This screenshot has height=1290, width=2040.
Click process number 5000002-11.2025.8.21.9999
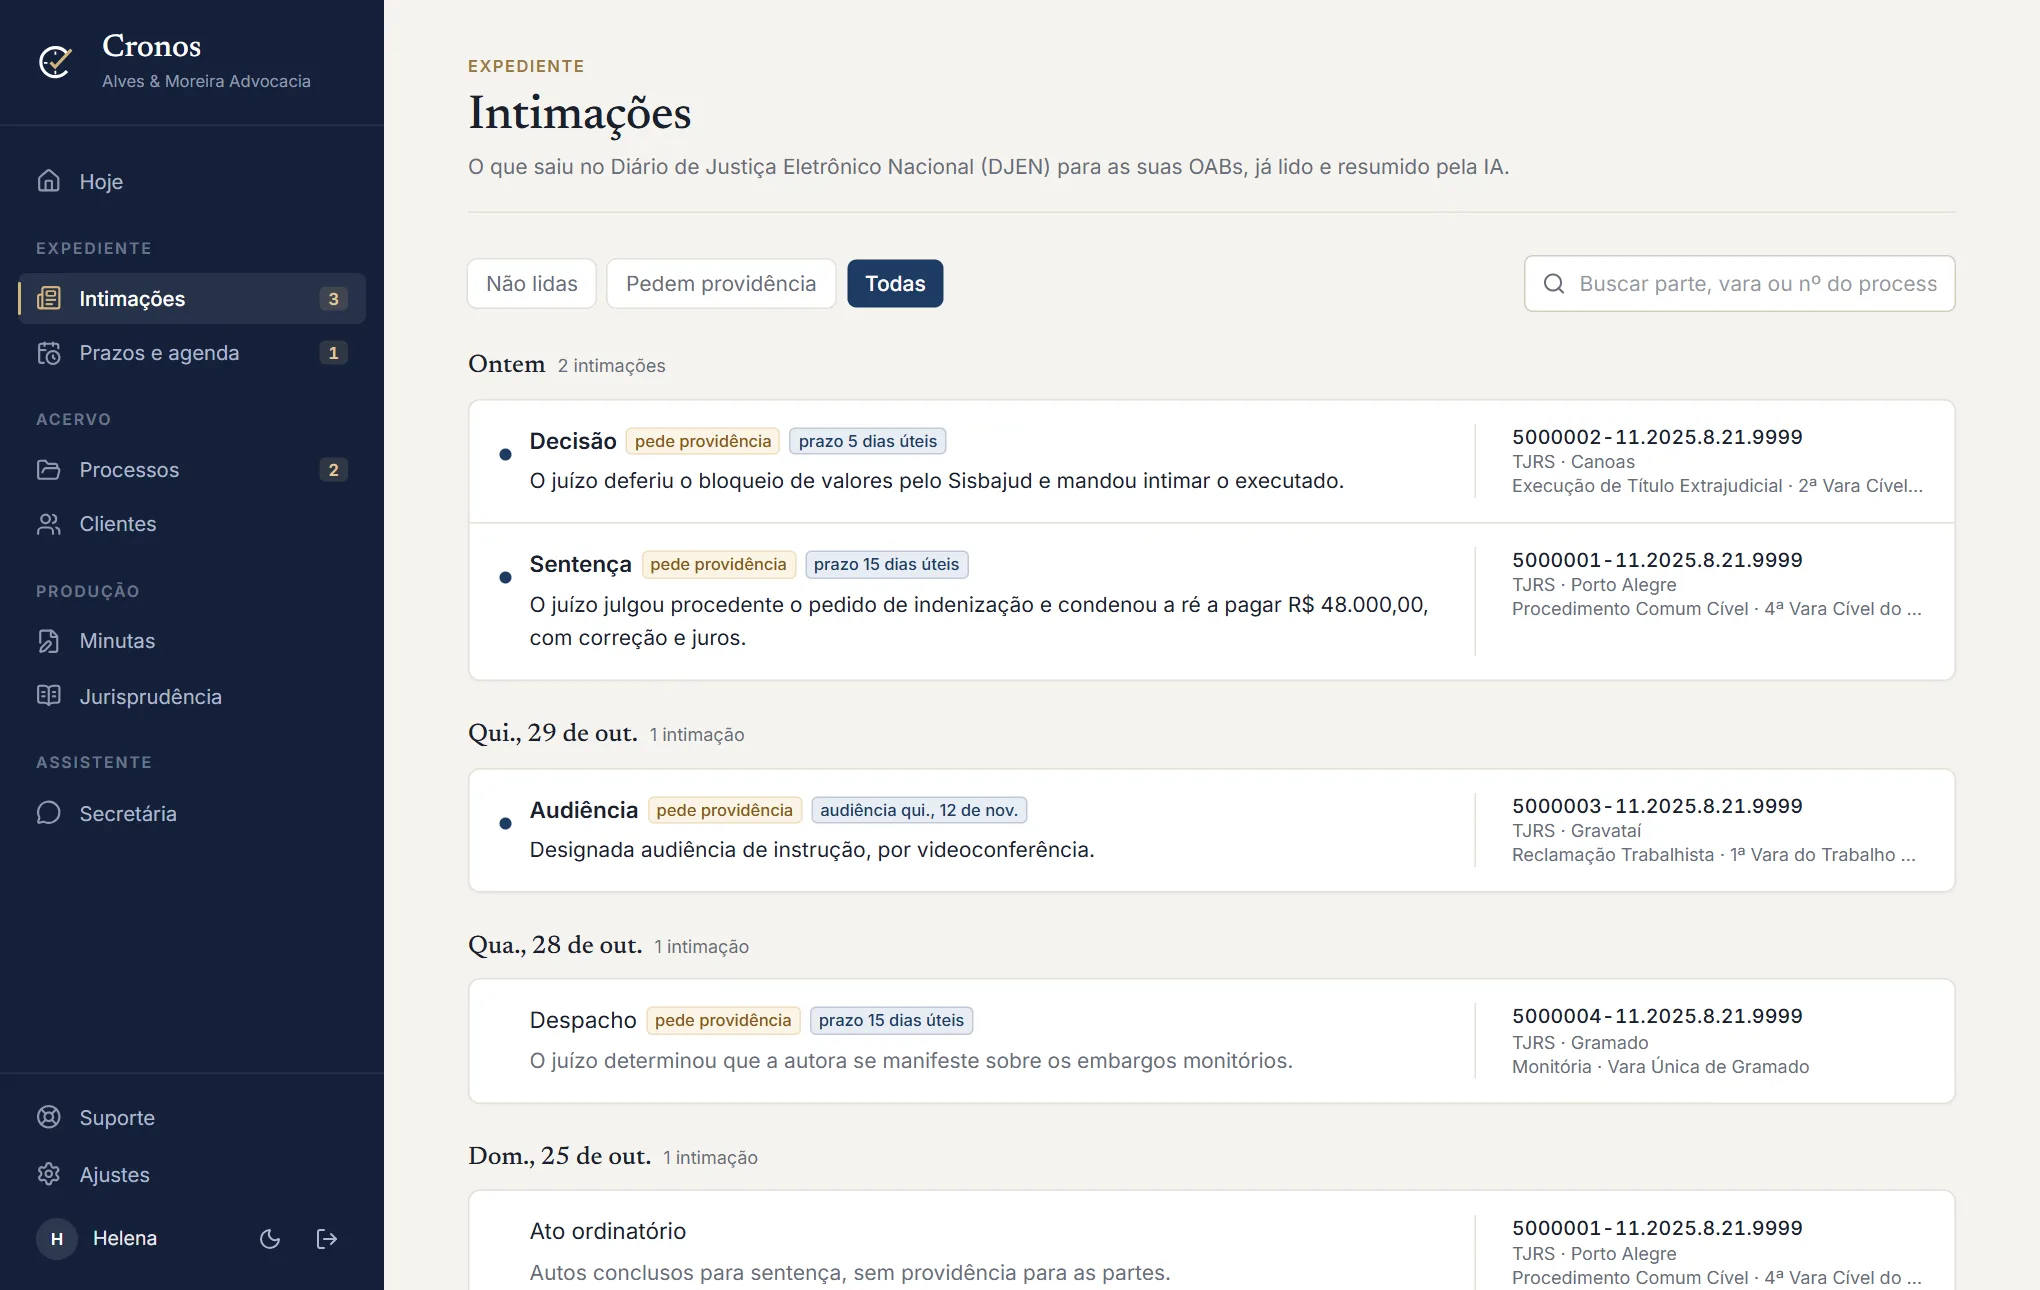click(1657, 437)
